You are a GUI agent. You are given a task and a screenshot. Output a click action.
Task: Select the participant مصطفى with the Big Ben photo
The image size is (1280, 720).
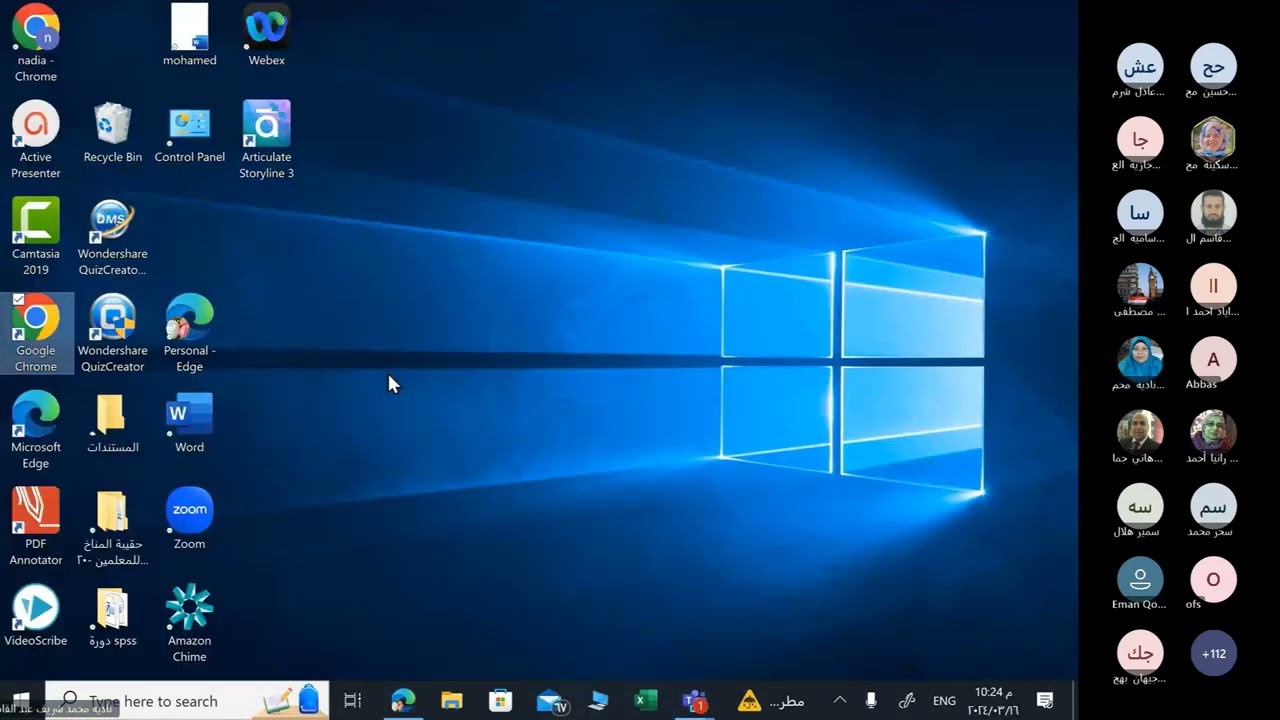pyautogui.click(x=1140, y=287)
